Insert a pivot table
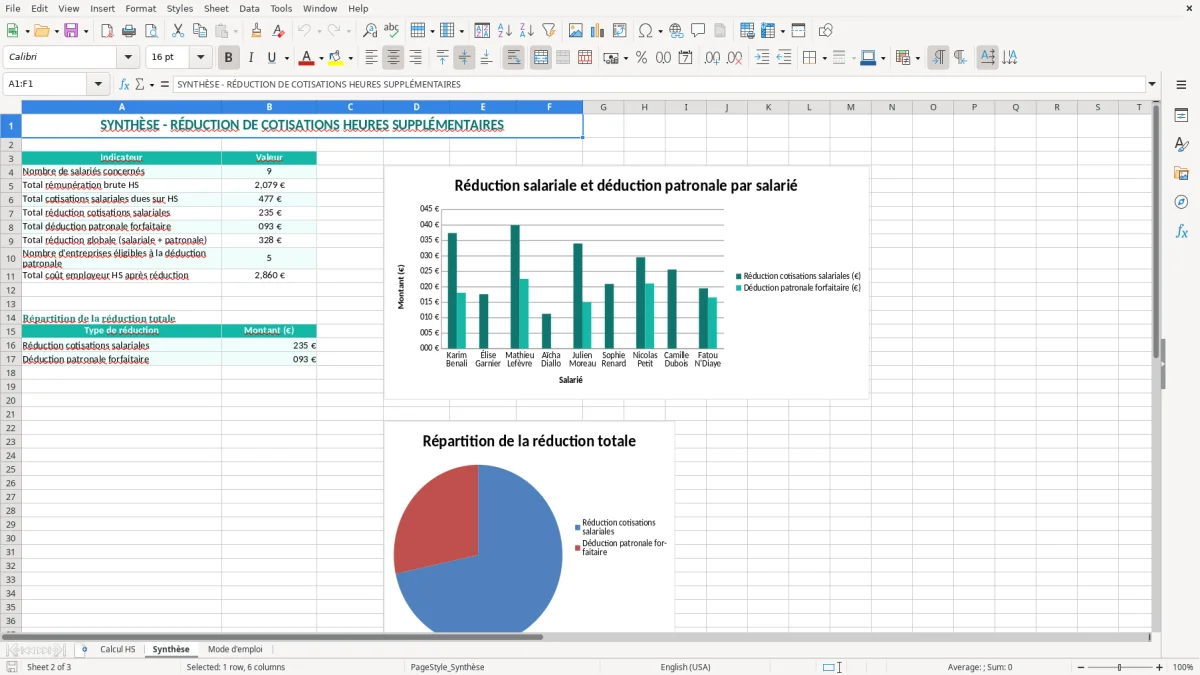 [620, 31]
